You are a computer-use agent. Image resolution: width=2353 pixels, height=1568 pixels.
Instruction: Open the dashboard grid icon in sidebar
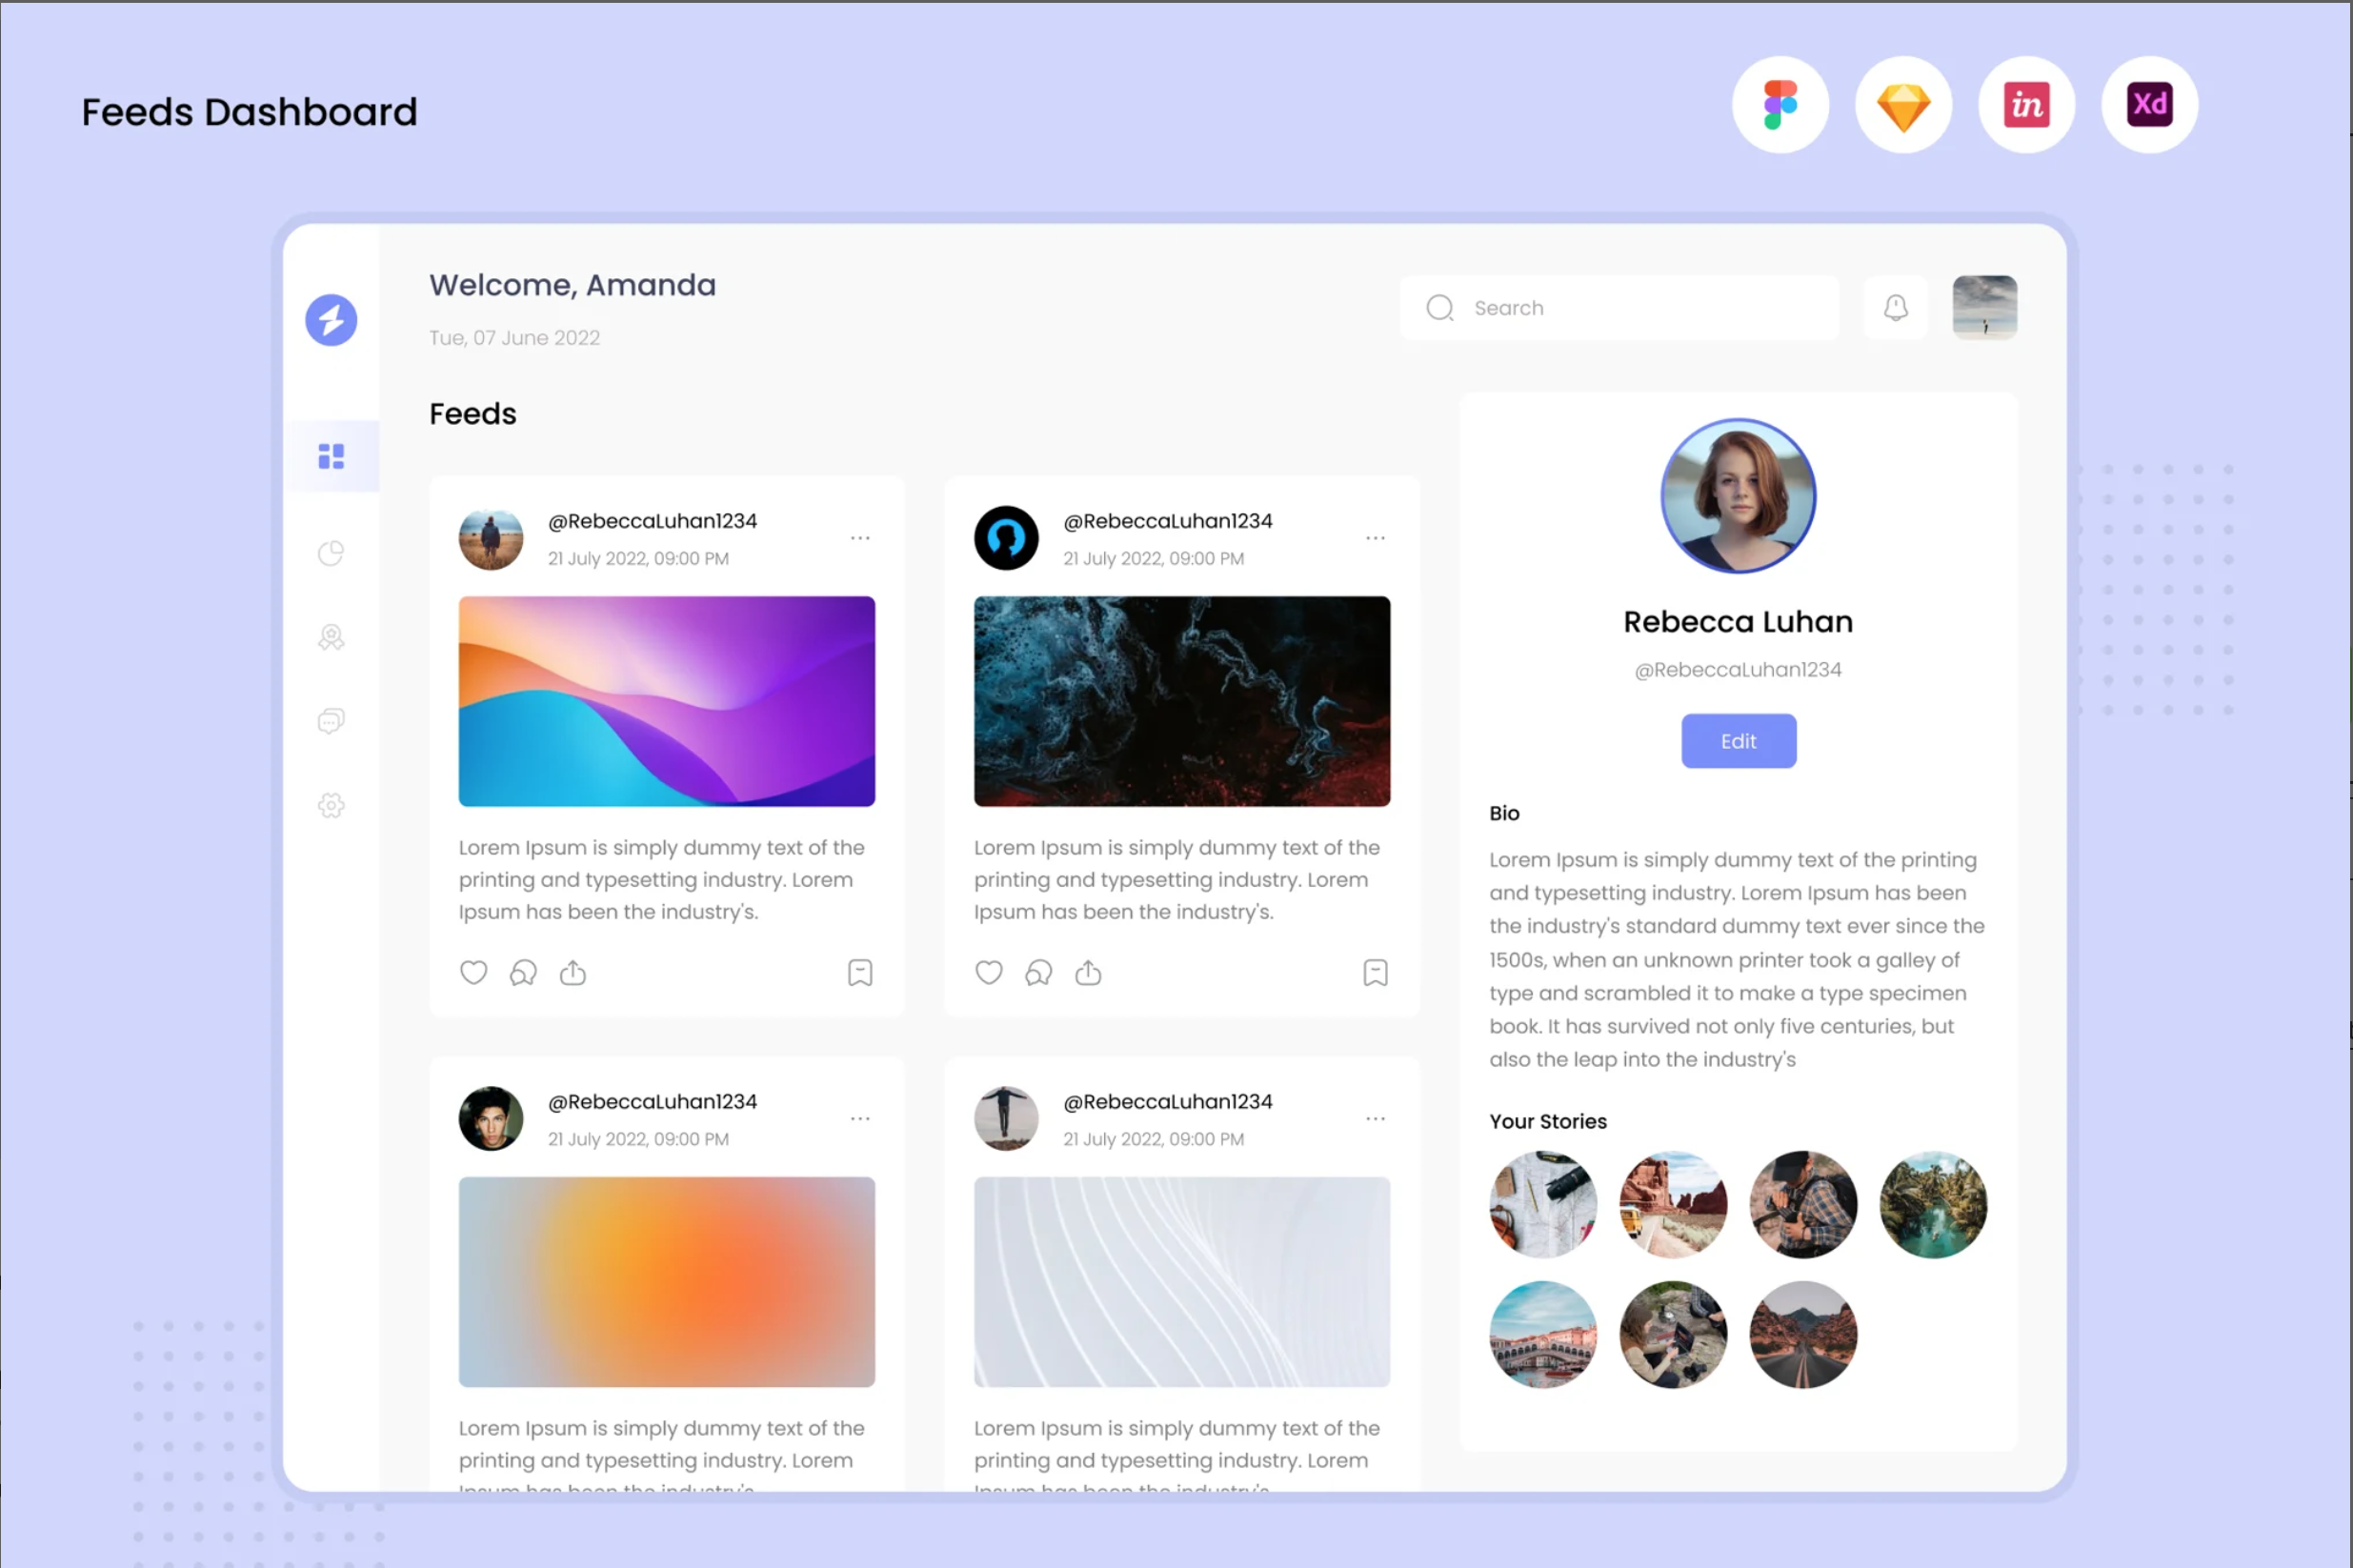(331, 456)
